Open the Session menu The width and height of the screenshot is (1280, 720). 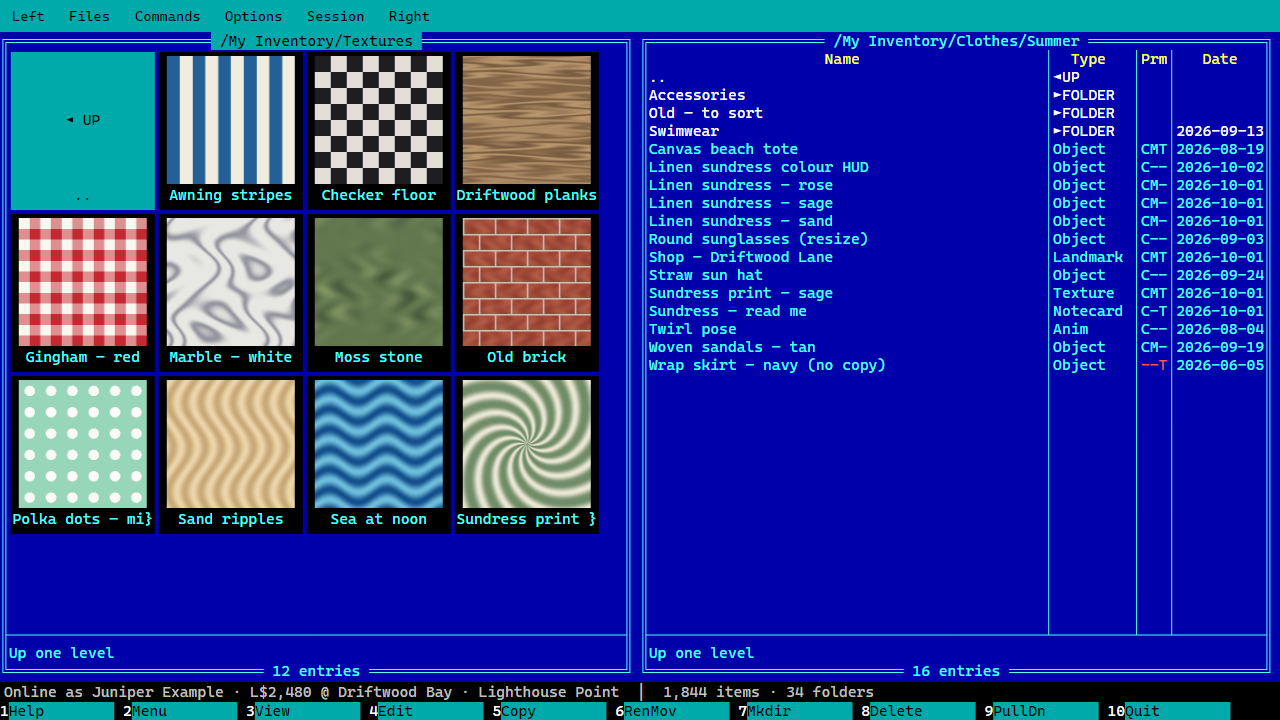click(335, 16)
